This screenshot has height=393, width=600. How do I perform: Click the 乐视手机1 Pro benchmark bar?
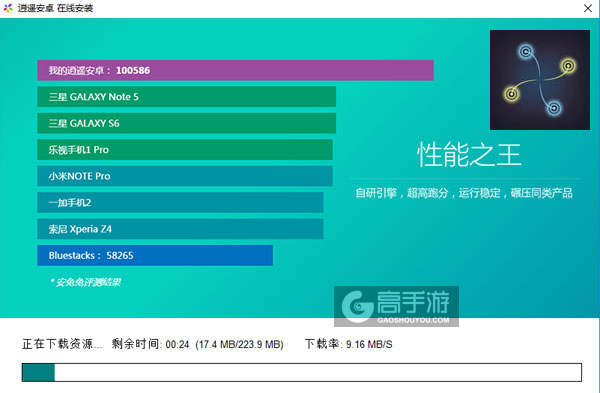pyautogui.click(x=185, y=150)
